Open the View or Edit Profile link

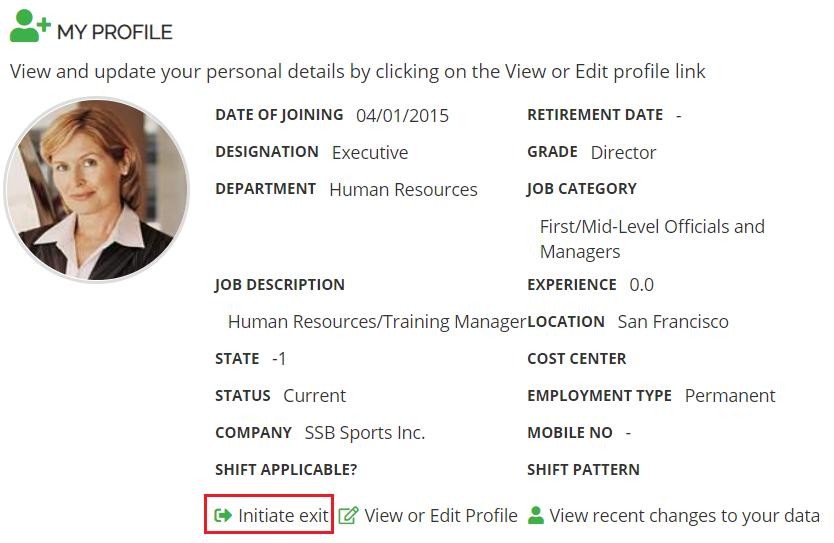pyautogui.click(x=441, y=516)
